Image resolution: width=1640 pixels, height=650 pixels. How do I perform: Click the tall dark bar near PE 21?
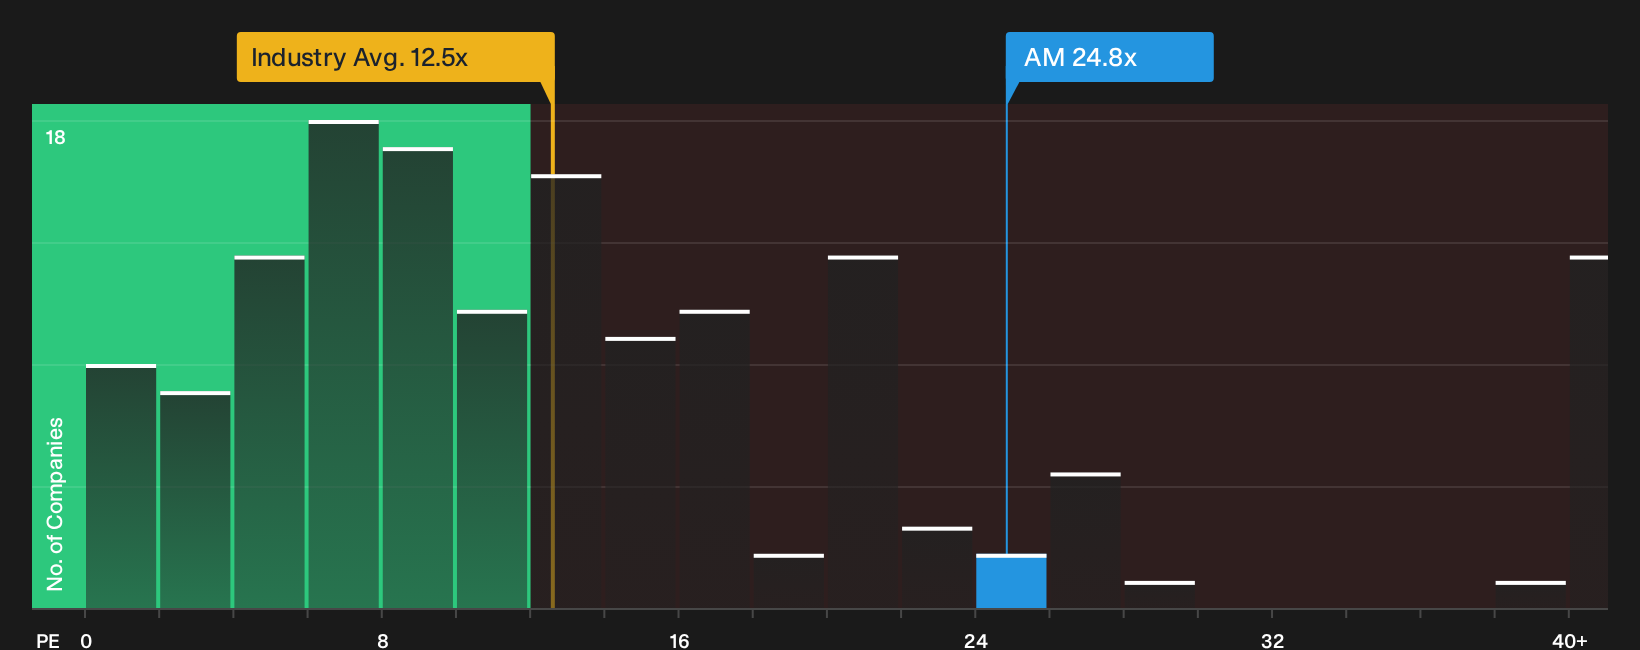point(863,432)
